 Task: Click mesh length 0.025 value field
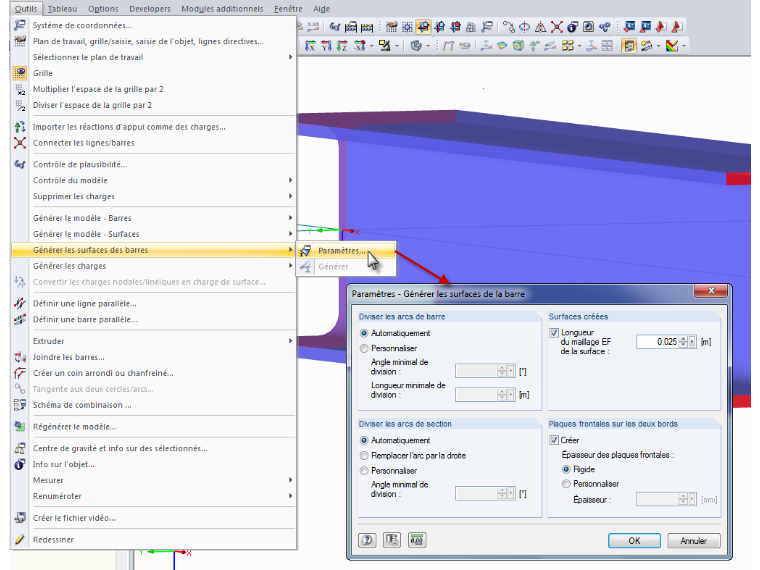click(x=658, y=342)
